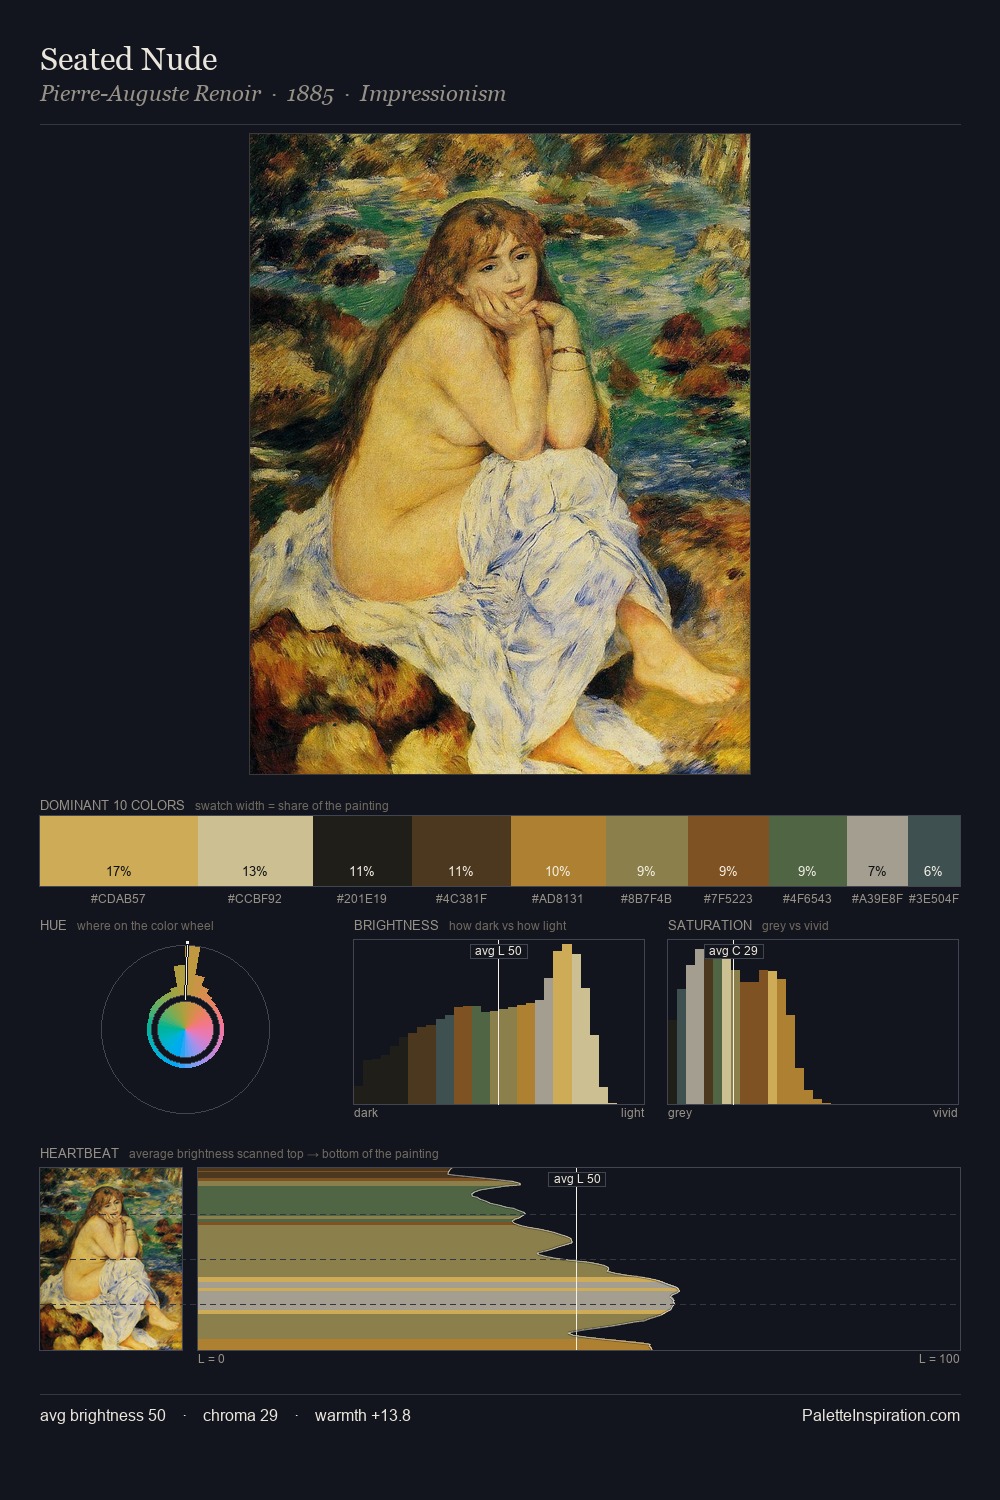Click the 'warmth +13.8' footer stat
1000x1500 pixels.
(x=363, y=1415)
